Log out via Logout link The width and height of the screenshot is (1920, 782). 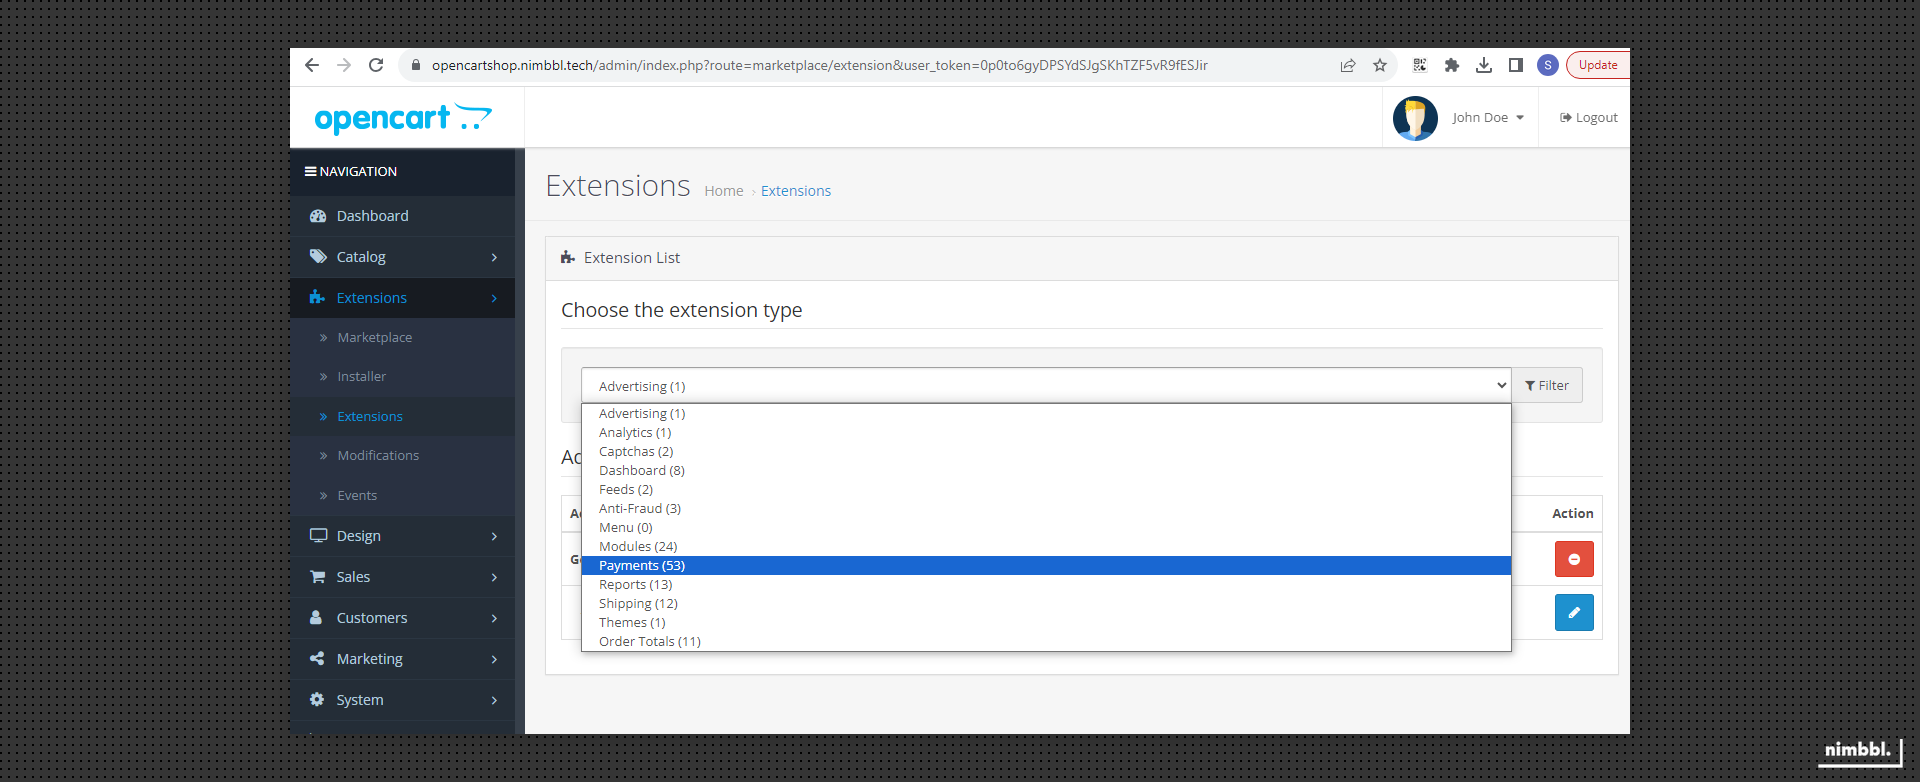[x=1589, y=118]
